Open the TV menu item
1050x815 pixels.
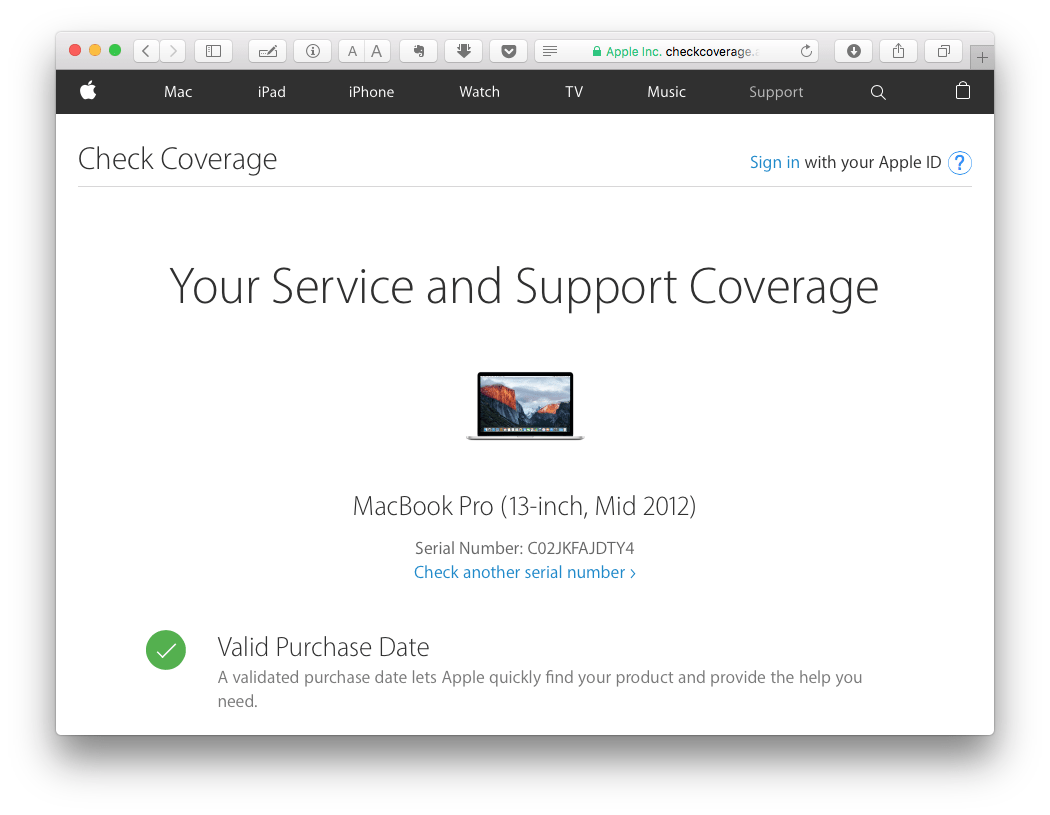coord(574,92)
